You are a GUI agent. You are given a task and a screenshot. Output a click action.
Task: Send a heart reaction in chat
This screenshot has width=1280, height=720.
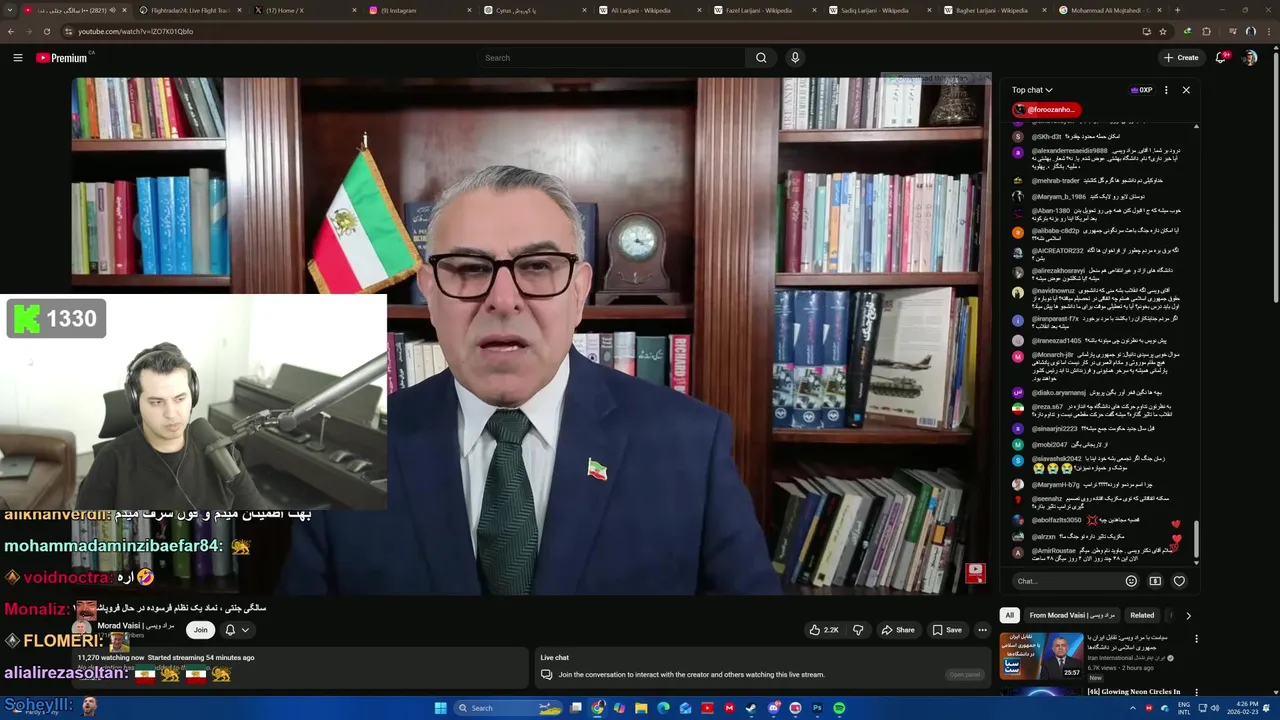(1179, 581)
